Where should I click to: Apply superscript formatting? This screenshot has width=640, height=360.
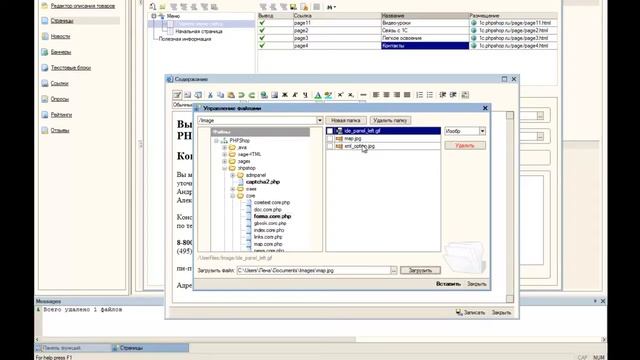[x=340, y=95]
